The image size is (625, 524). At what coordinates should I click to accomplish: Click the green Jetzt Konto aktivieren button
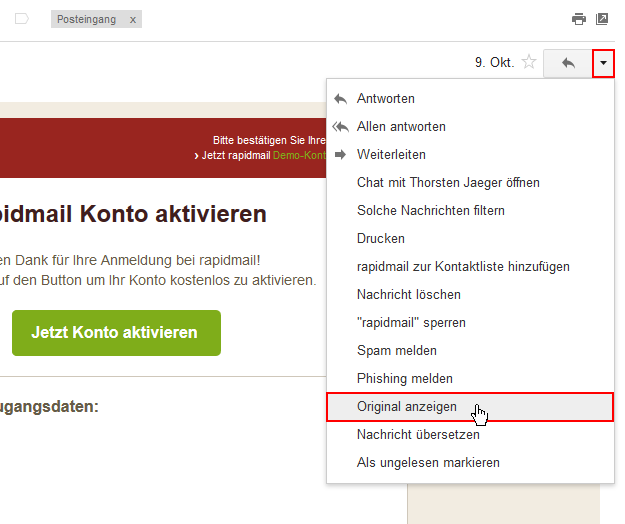(x=116, y=333)
